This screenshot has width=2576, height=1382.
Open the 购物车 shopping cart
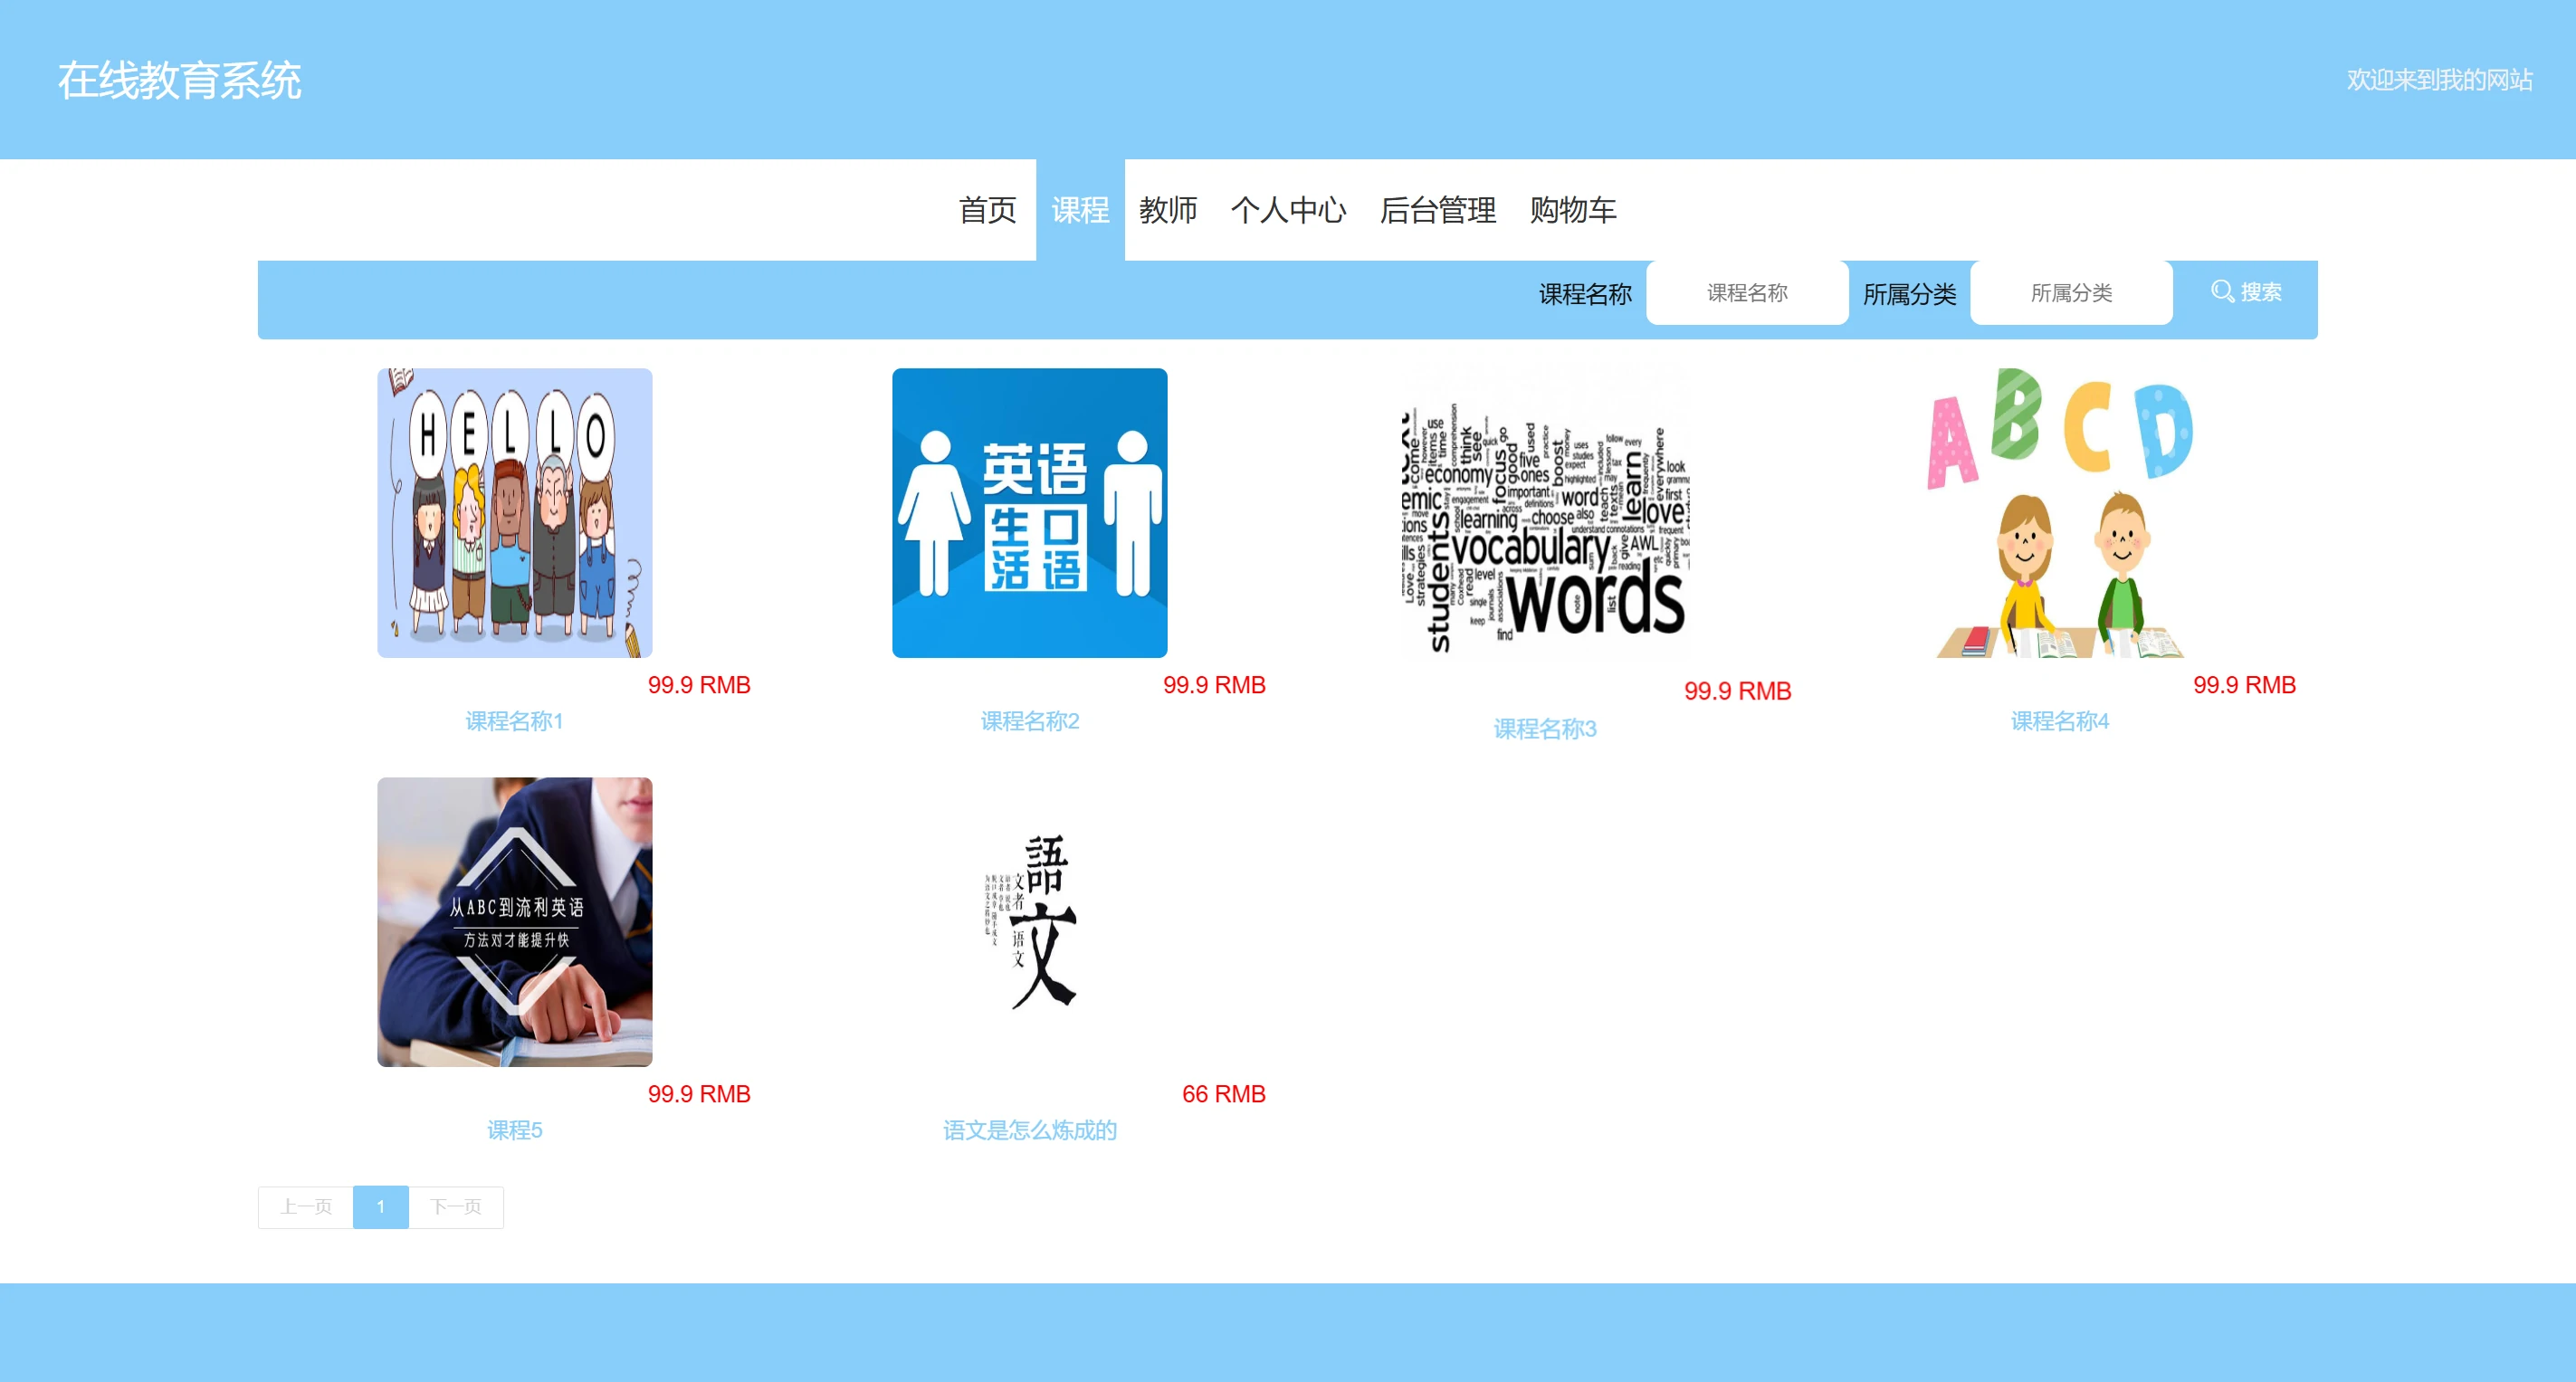pyautogui.click(x=1572, y=210)
